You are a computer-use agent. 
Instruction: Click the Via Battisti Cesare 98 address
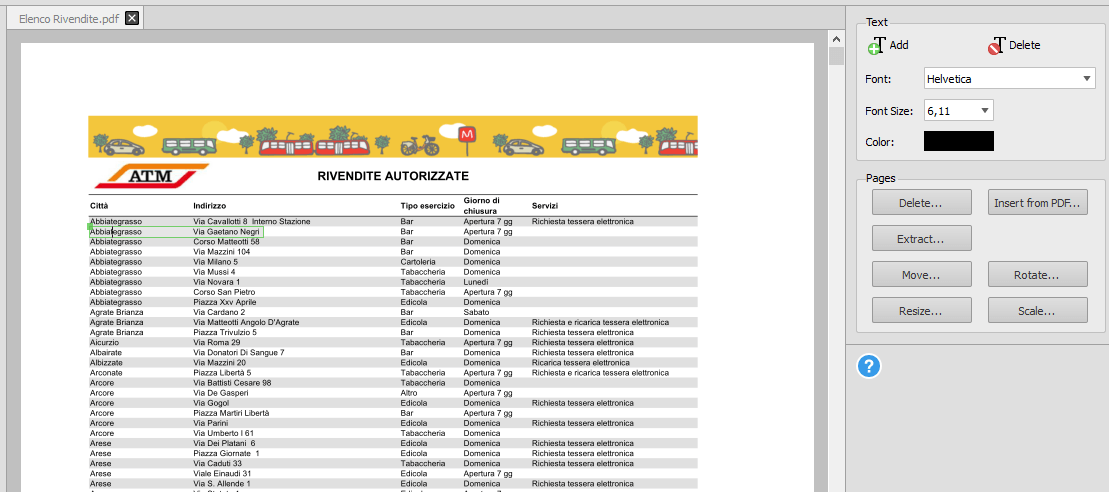pos(232,382)
